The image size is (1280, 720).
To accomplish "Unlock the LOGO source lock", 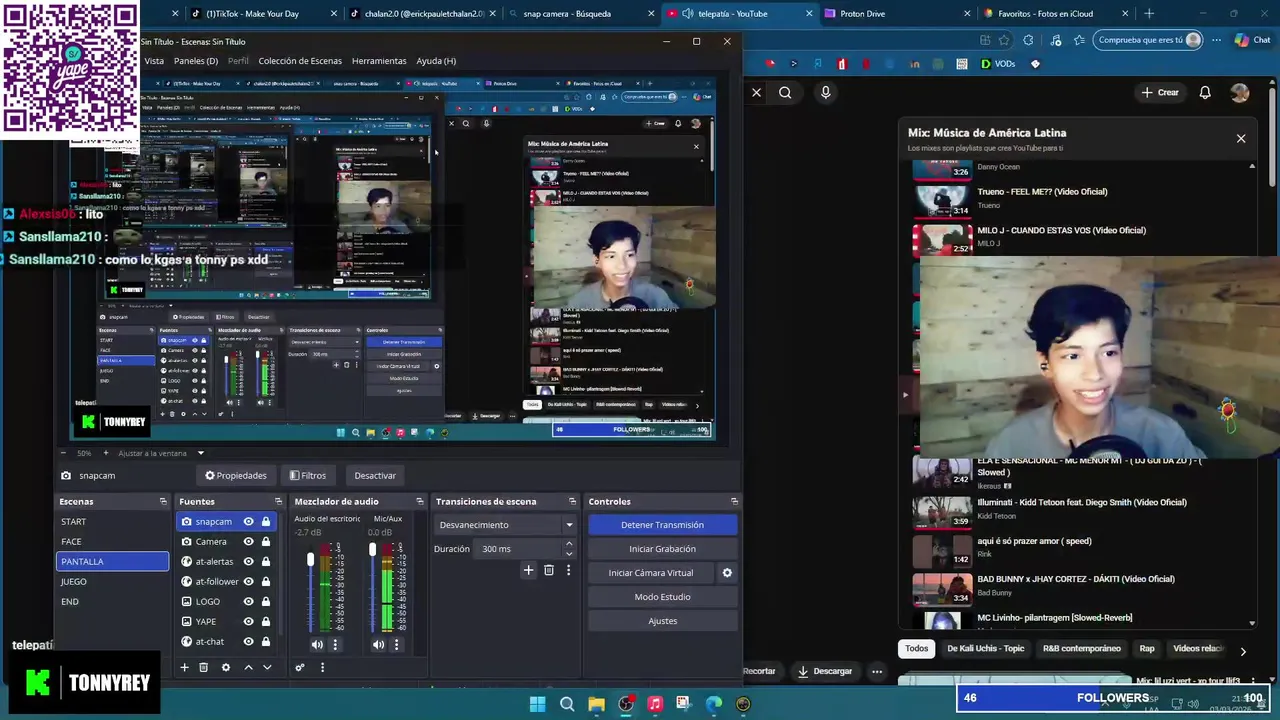I will click(266, 601).
